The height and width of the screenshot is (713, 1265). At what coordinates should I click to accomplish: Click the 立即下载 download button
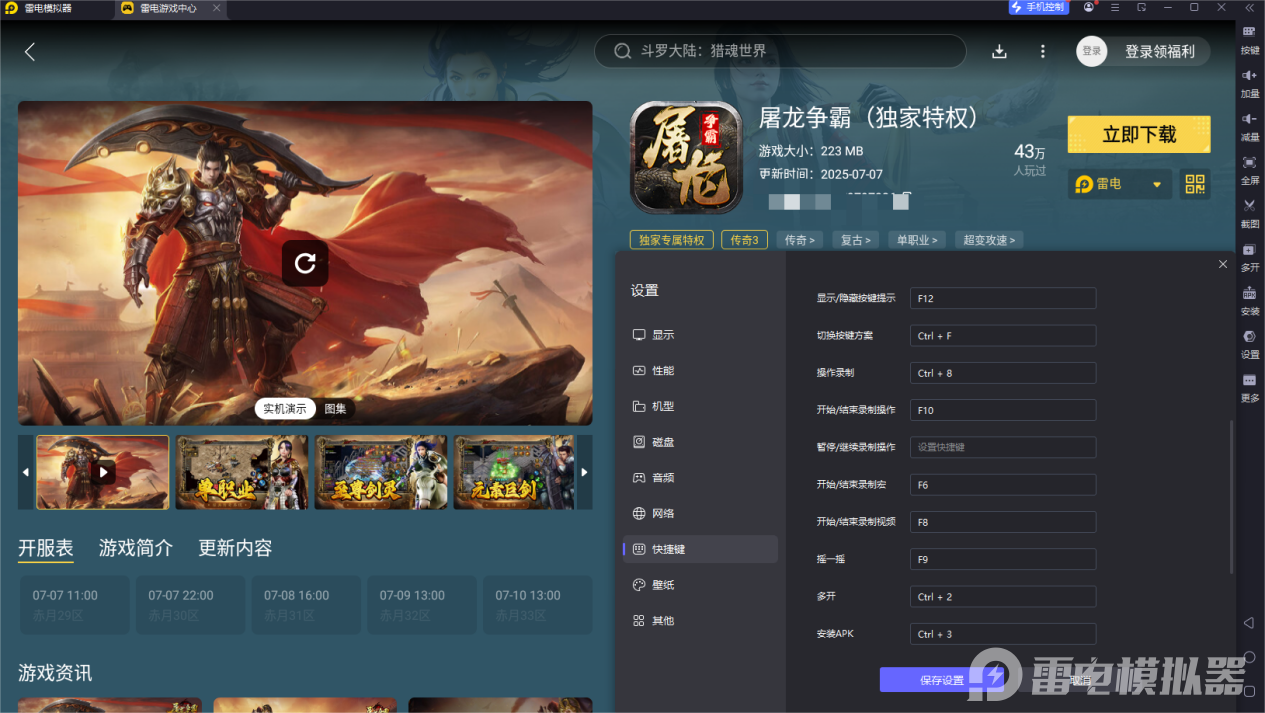[1139, 135]
